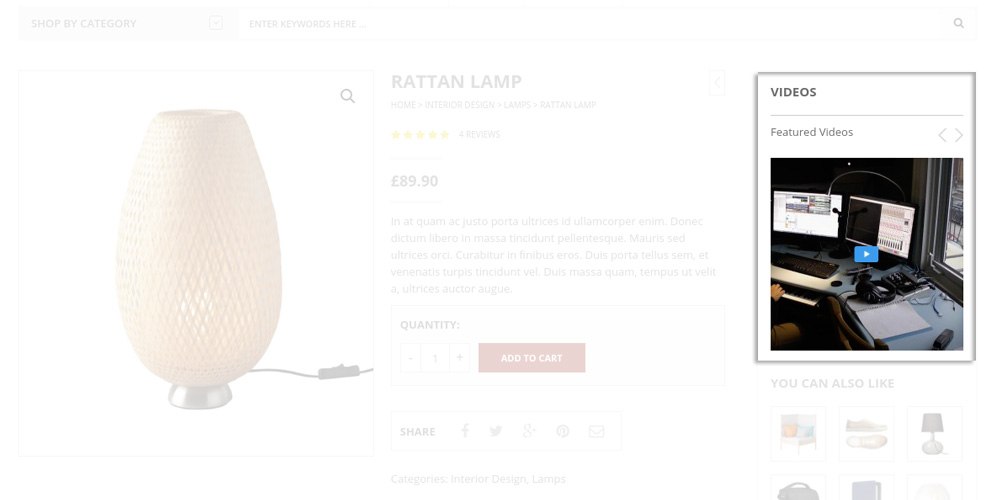Go to previous featured video arrow

(942, 135)
